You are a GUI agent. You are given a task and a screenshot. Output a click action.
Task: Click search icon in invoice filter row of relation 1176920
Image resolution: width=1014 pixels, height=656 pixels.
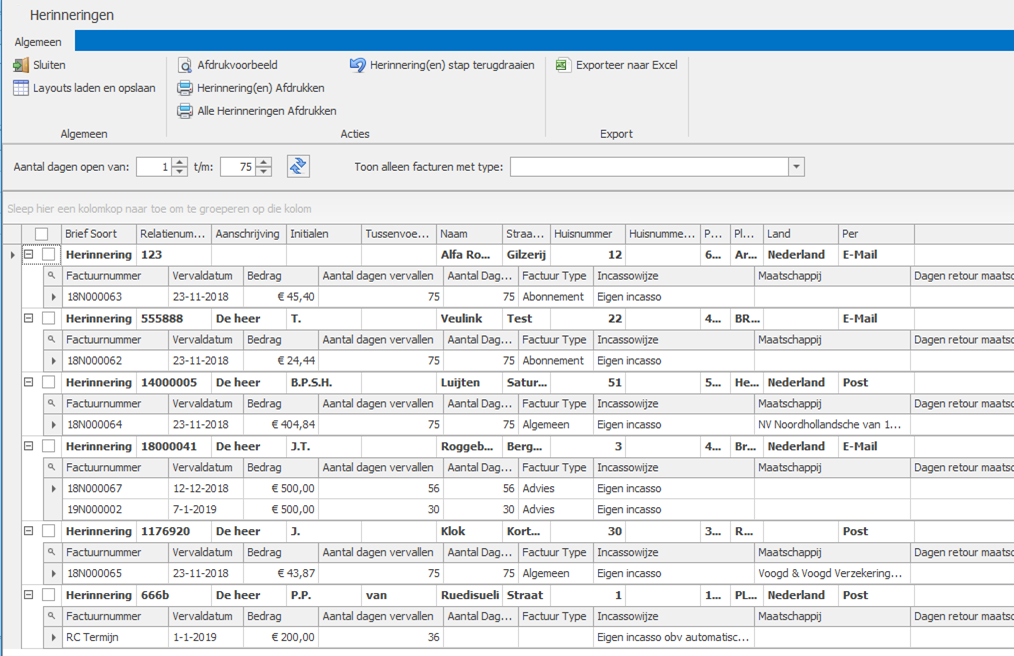pyautogui.click(x=51, y=551)
